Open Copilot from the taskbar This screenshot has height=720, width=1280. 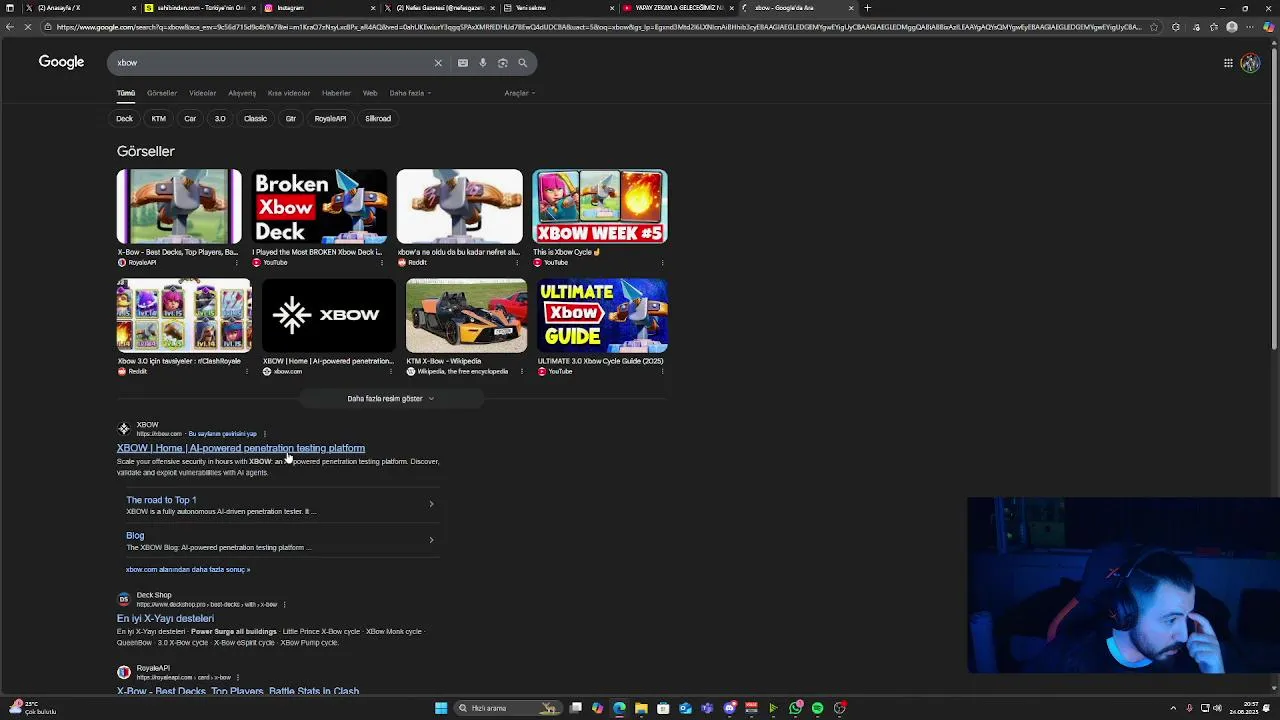point(597,708)
